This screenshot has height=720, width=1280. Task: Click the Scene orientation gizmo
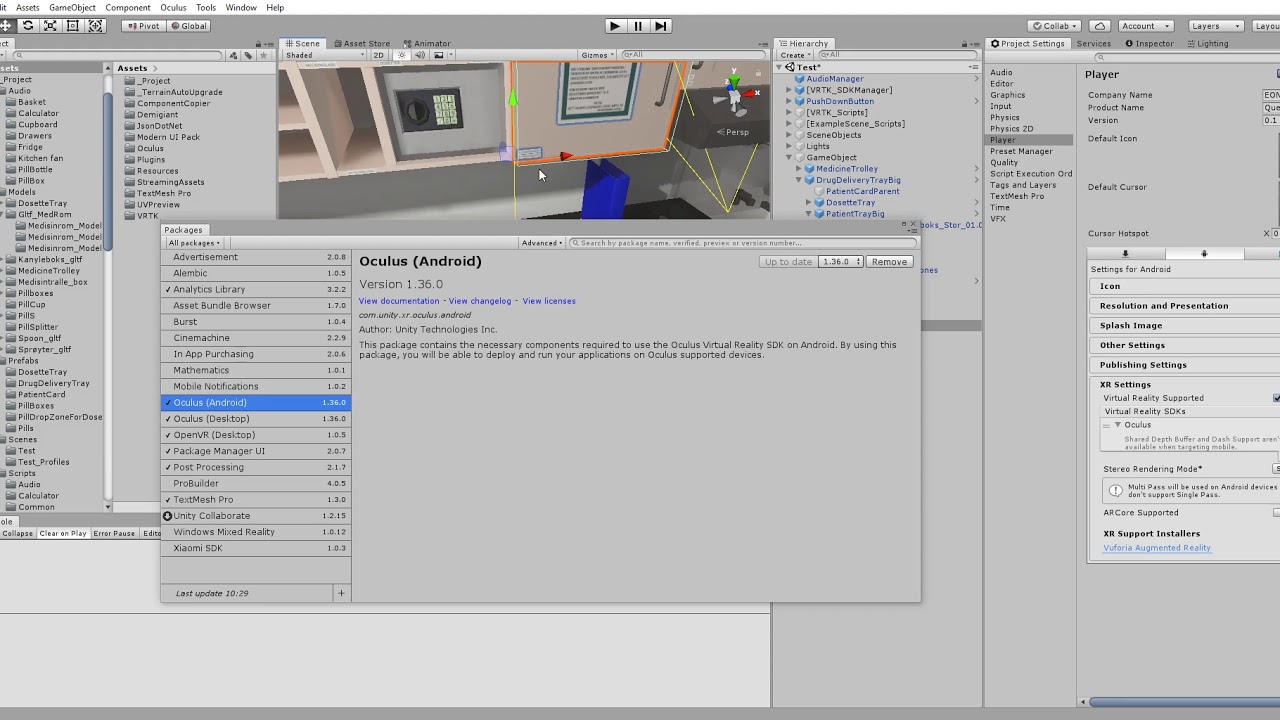tap(735, 92)
